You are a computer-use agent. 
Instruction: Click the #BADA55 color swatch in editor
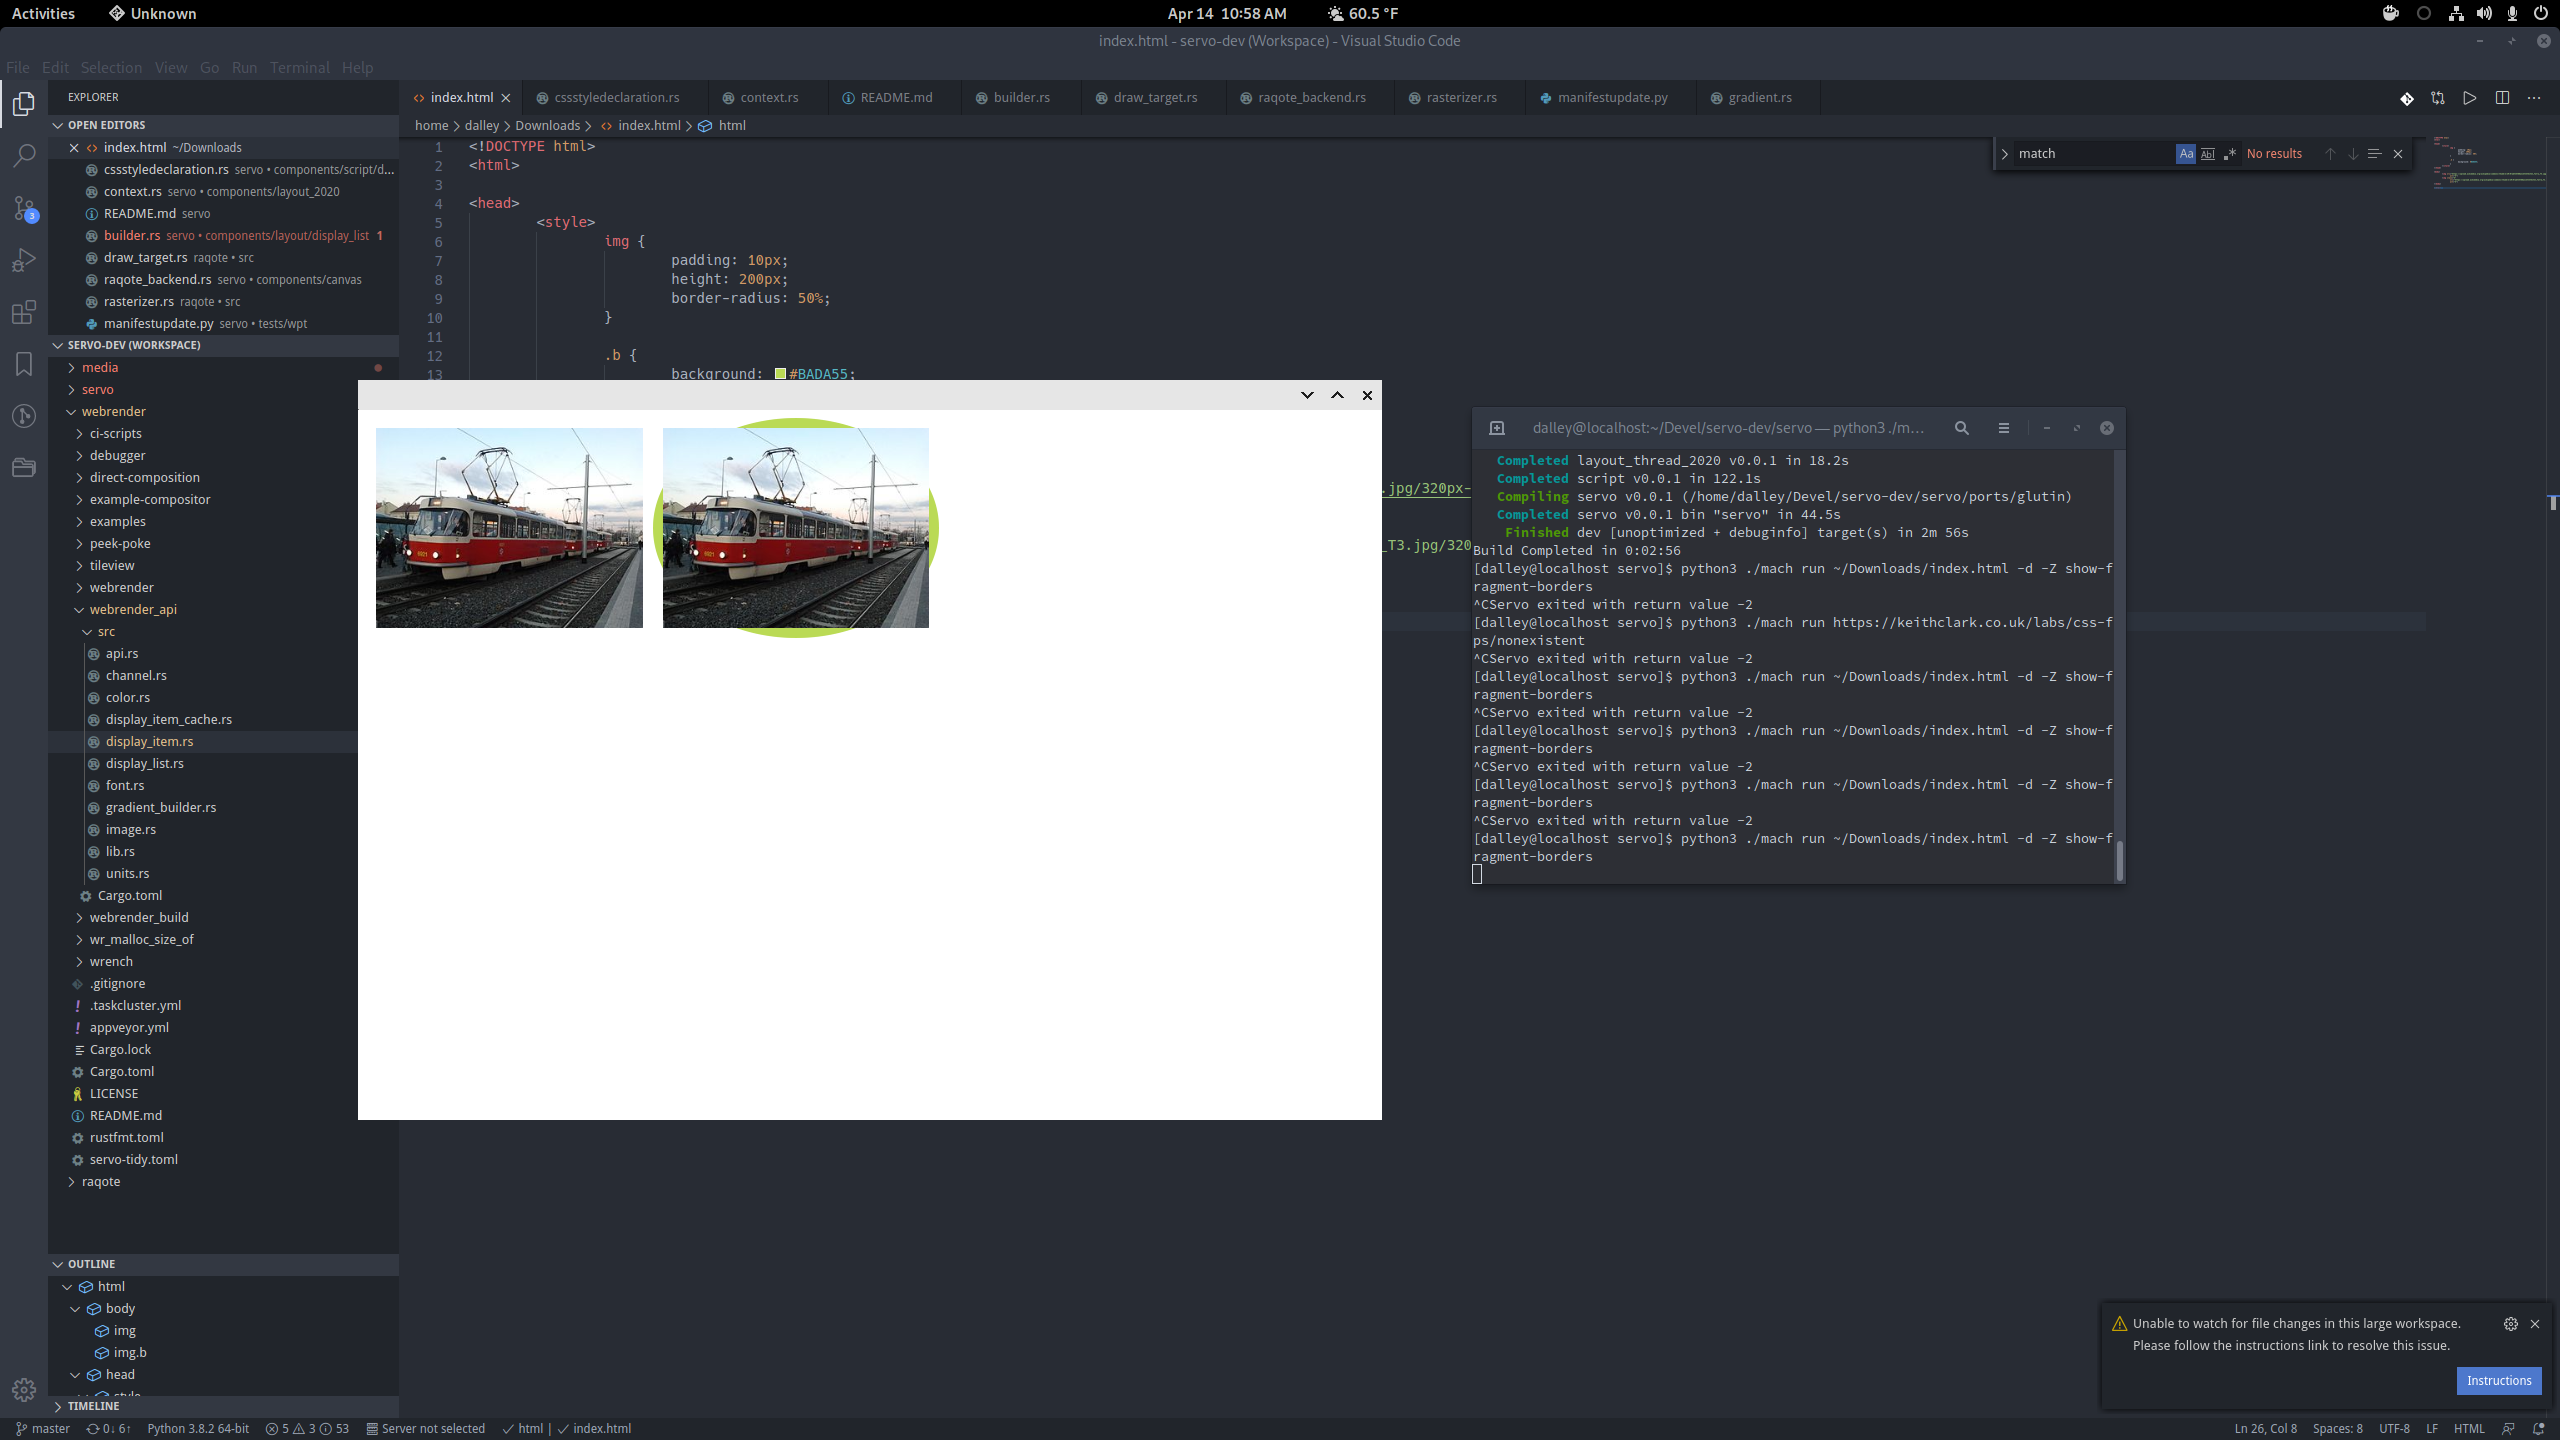pos(780,374)
